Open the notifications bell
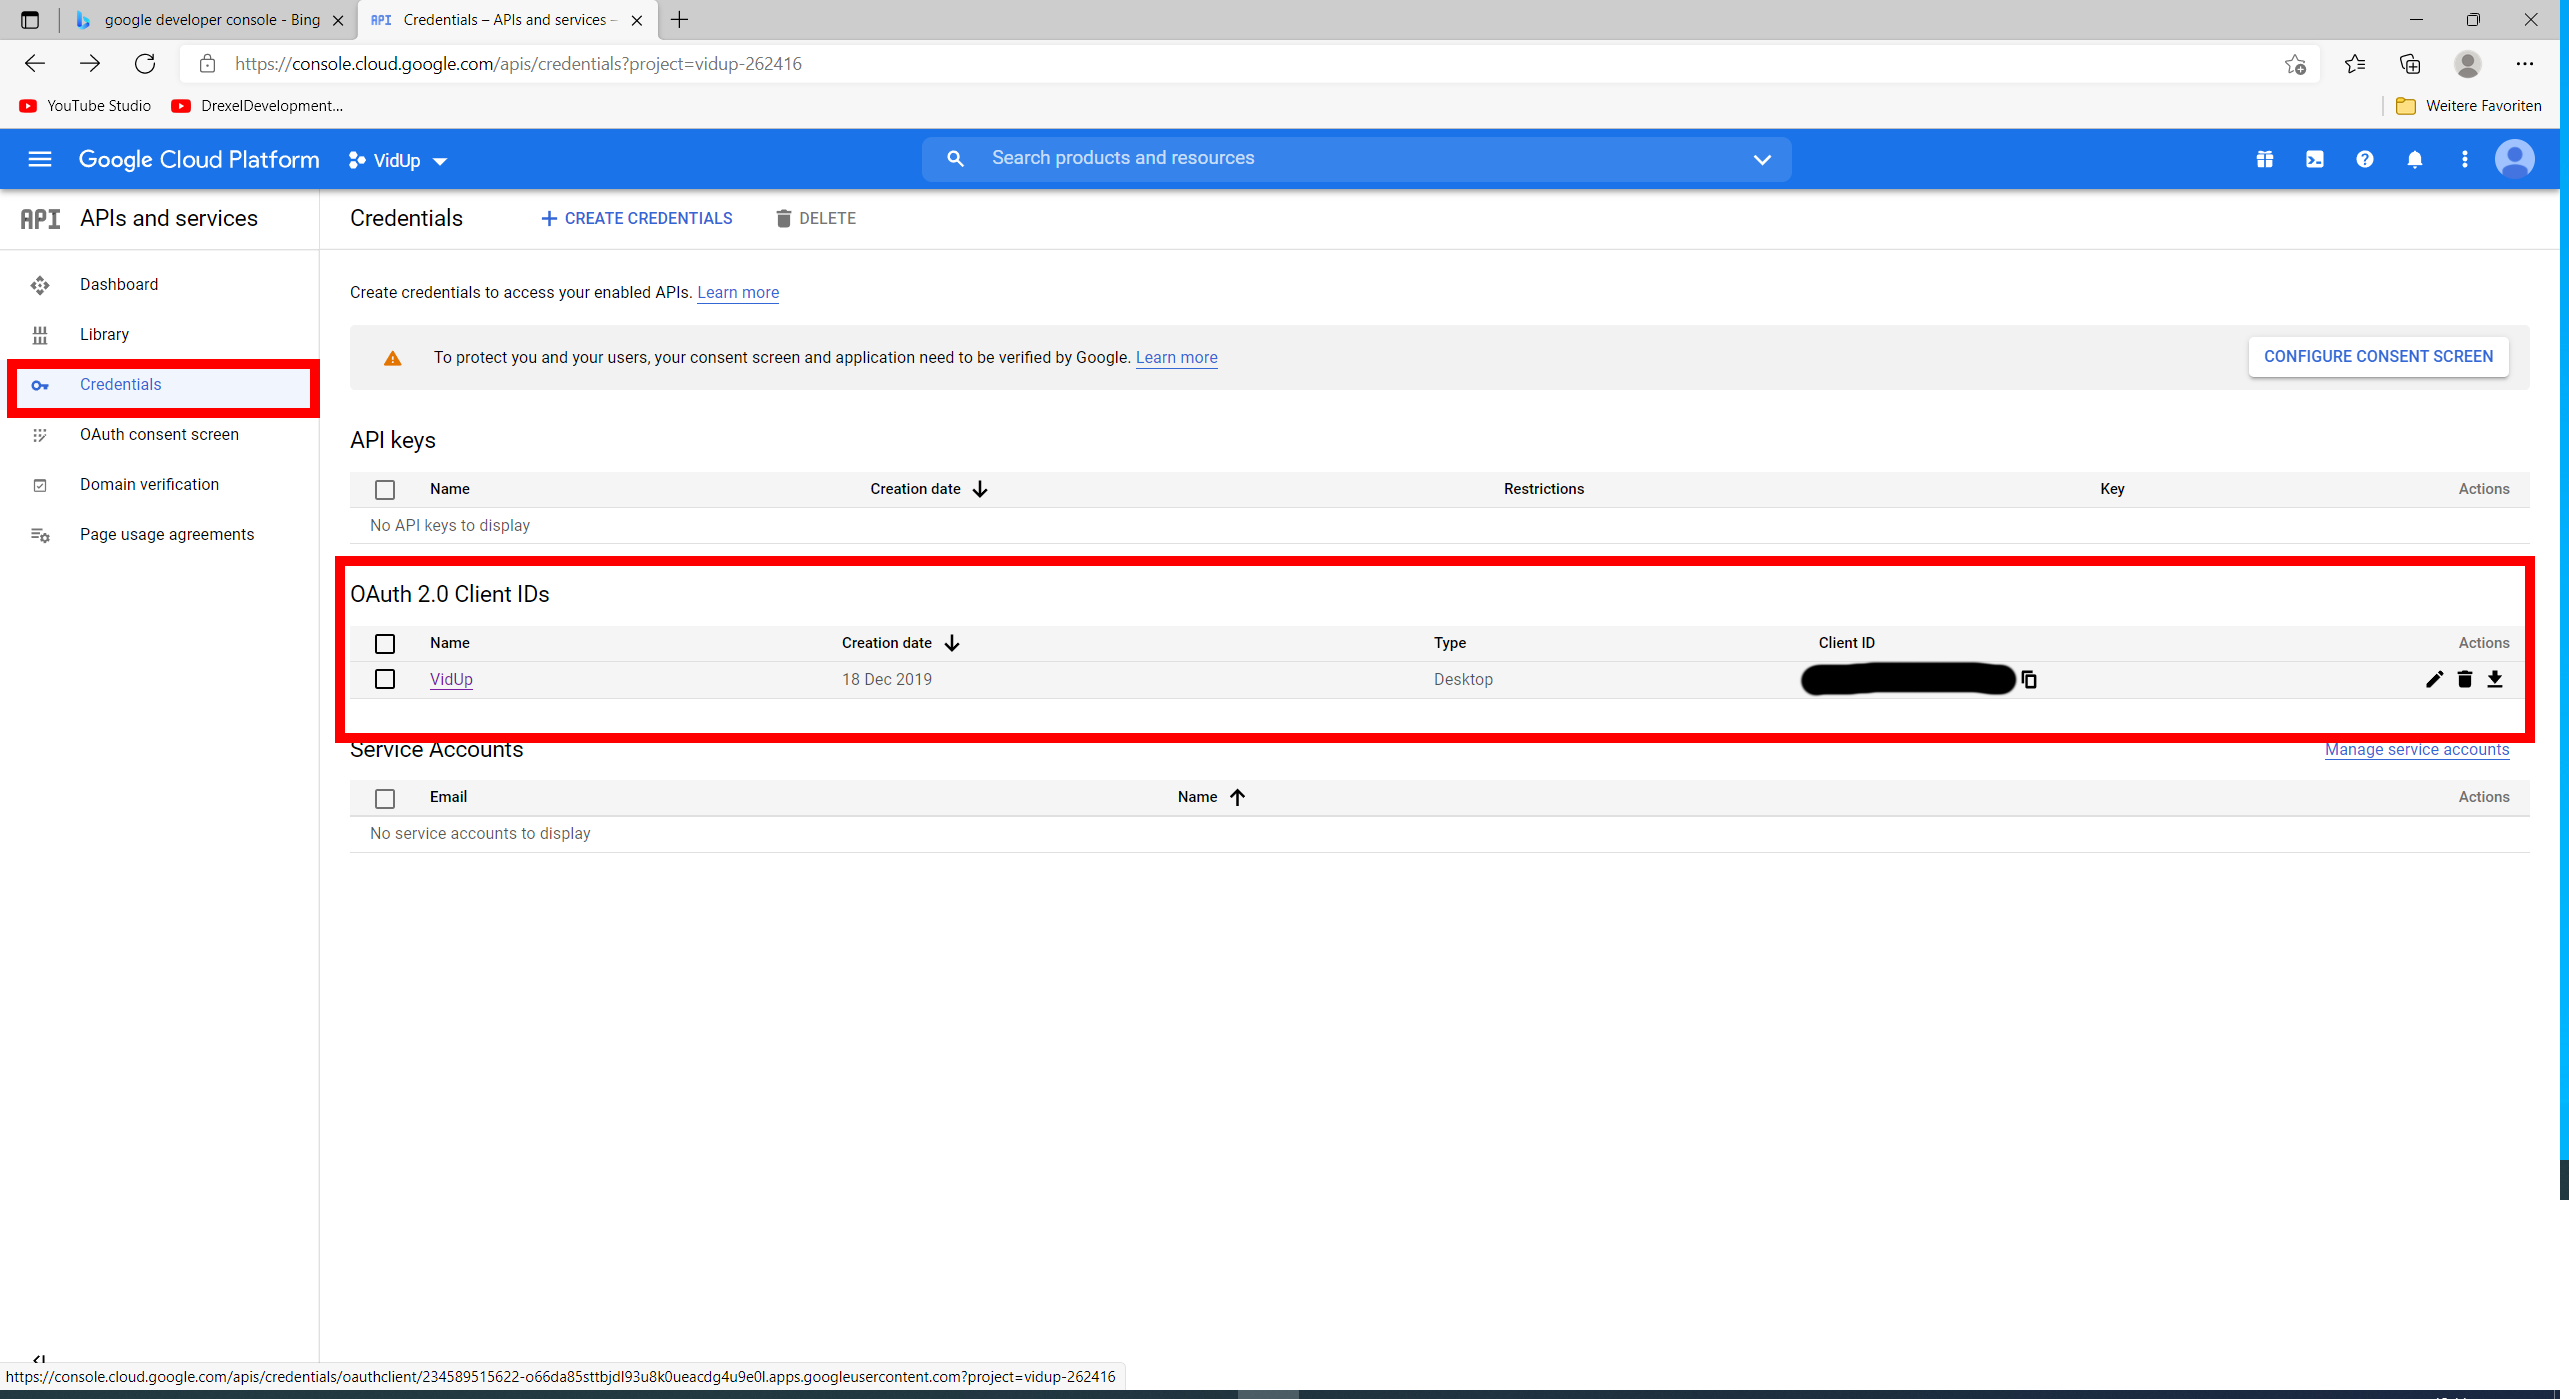The image size is (2569, 1399). pyautogui.click(x=2415, y=159)
